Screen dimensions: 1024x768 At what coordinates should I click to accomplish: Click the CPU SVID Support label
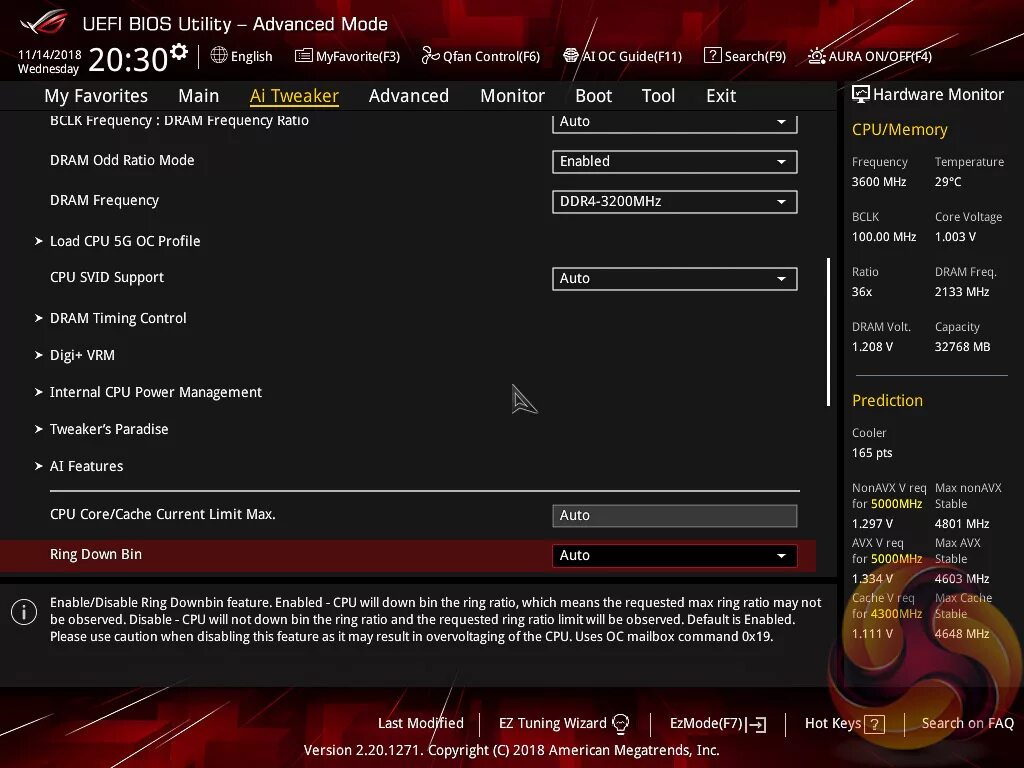(x=107, y=278)
